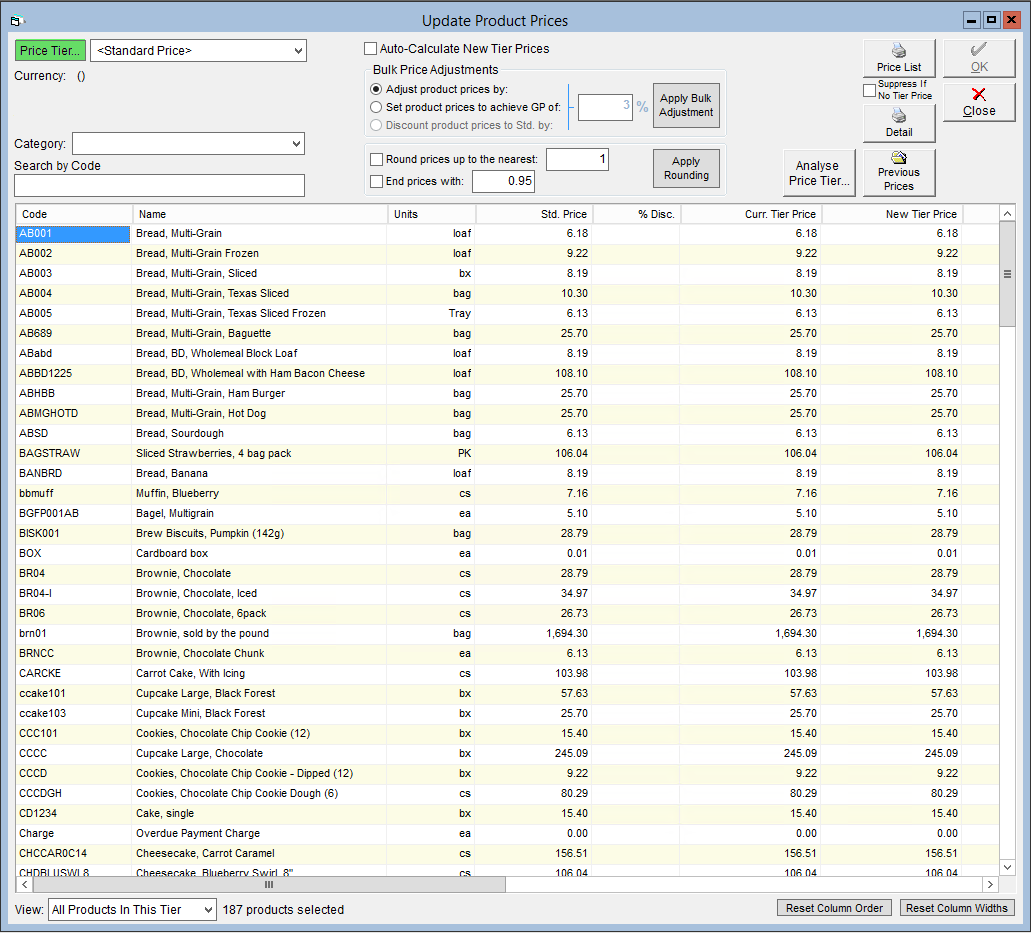
Task: Open Analyse Price Tier
Action: pyautogui.click(x=819, y=173)
